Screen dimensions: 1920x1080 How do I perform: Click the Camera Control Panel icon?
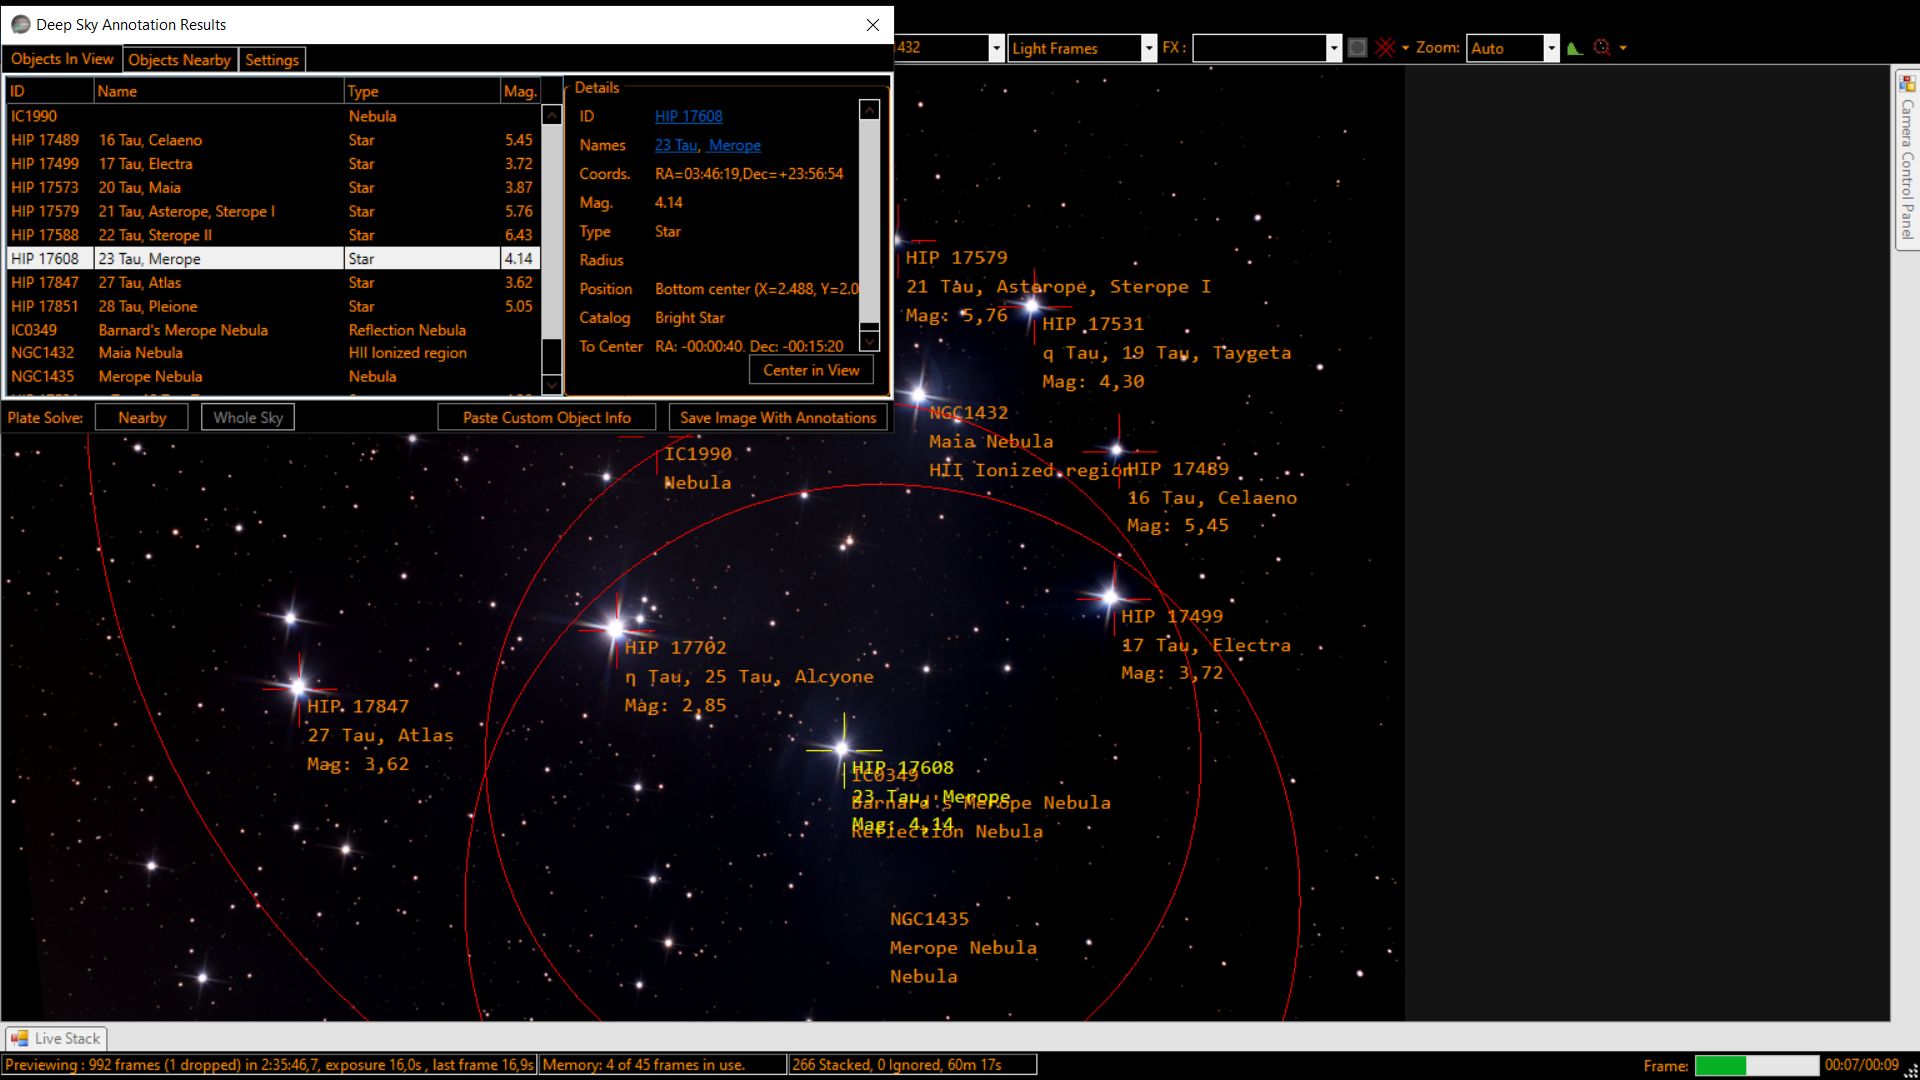pos(1907,83)
